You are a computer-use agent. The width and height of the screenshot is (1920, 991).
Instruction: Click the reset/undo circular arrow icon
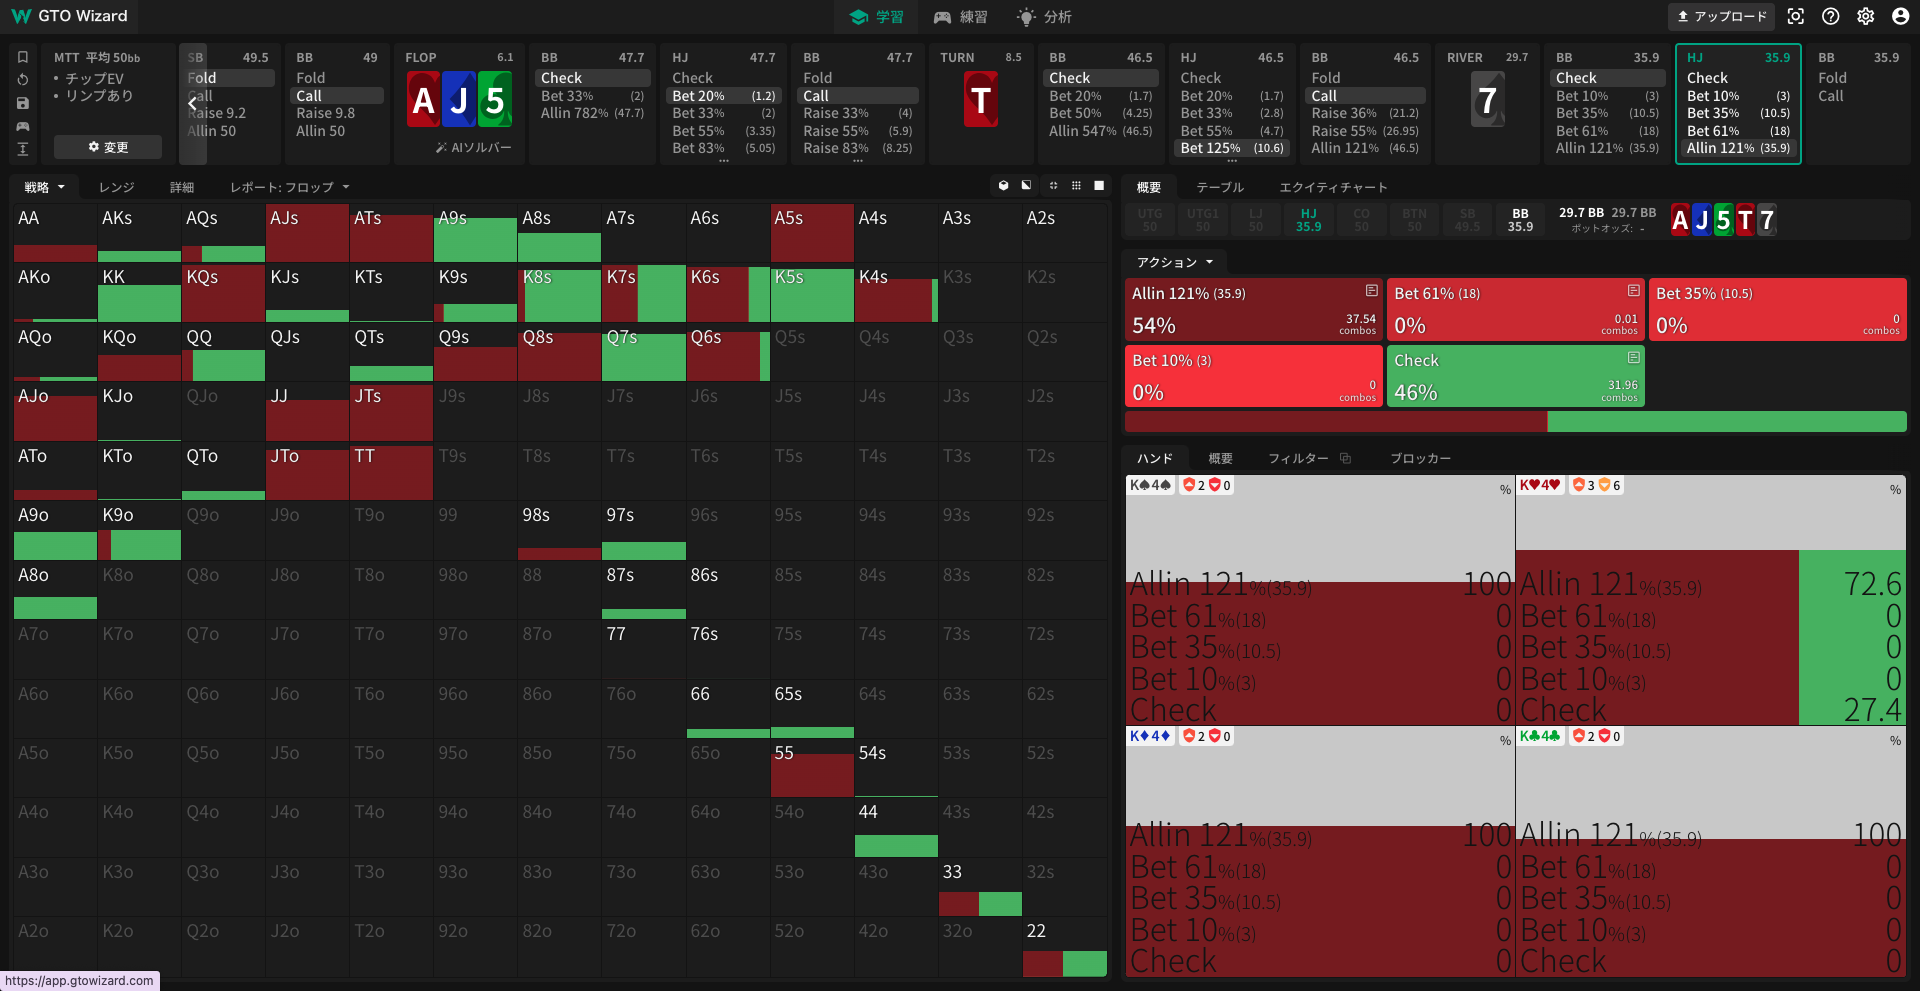point(23,80)
